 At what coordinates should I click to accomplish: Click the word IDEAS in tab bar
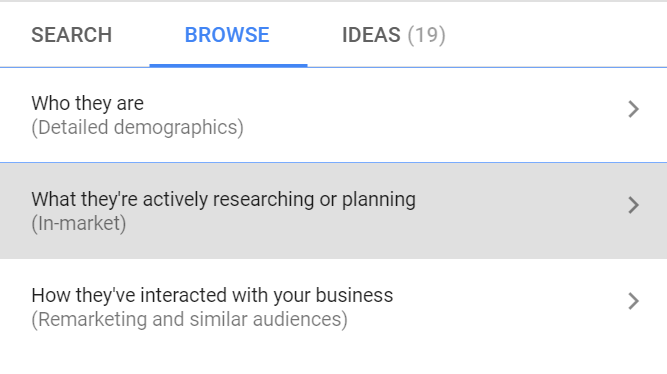point(371,35)
